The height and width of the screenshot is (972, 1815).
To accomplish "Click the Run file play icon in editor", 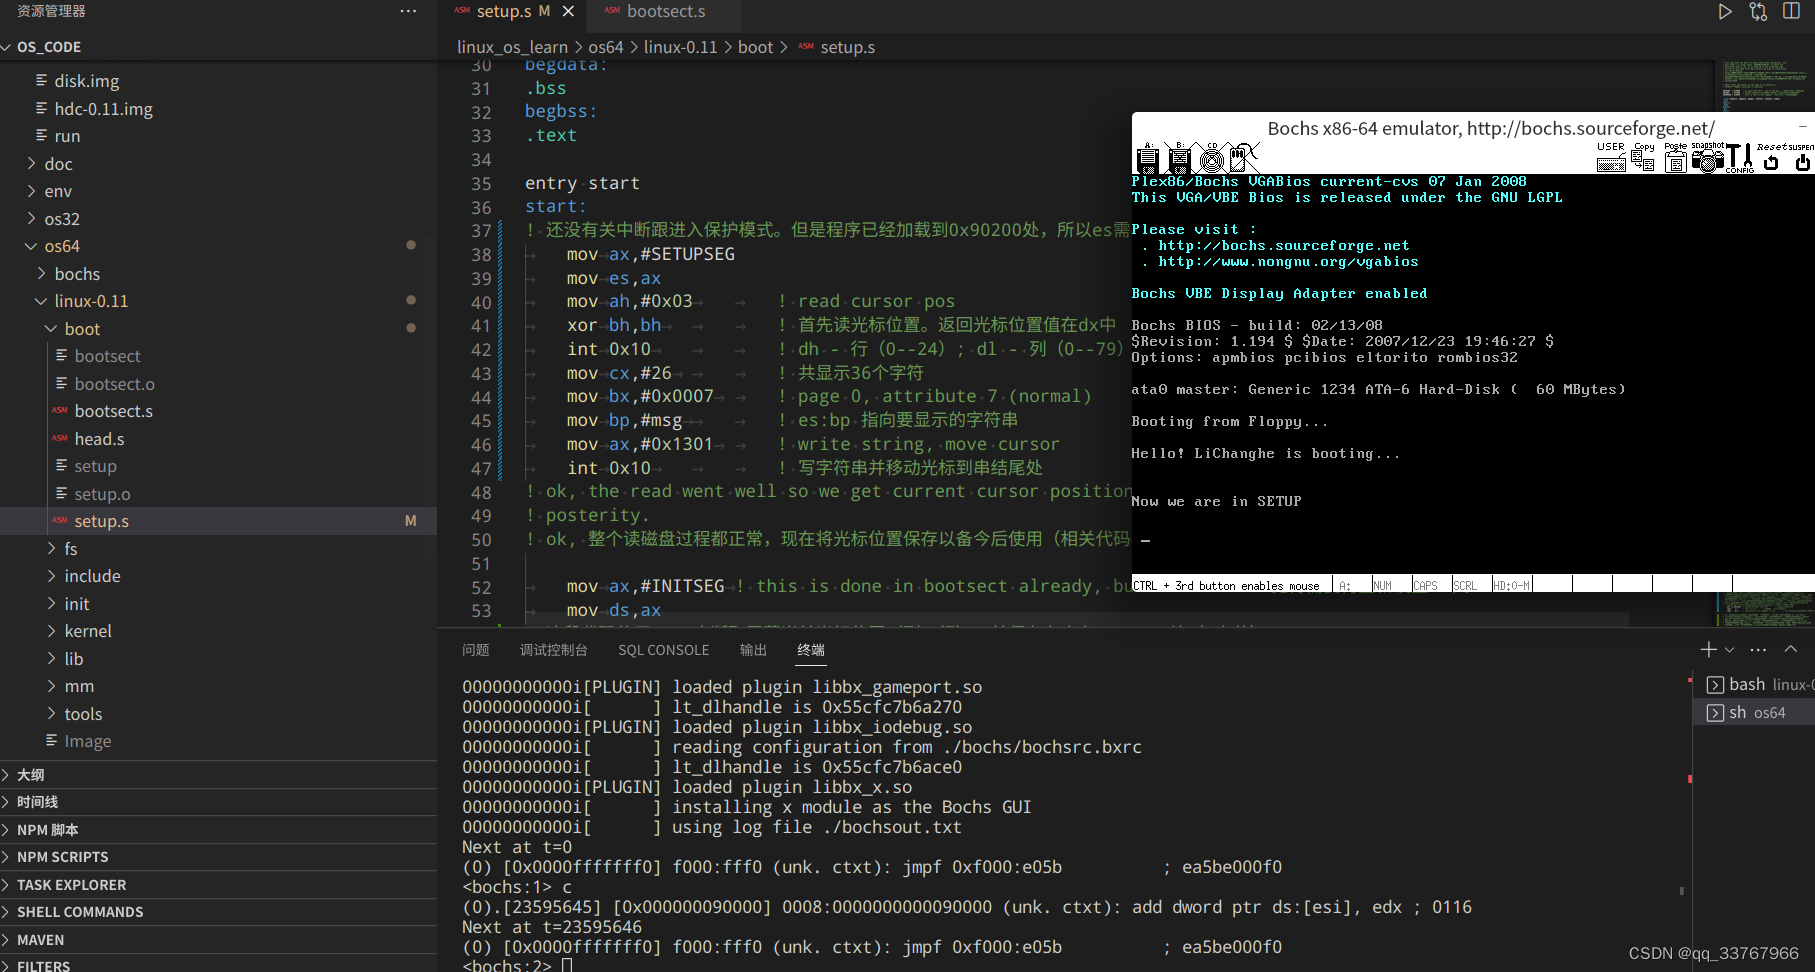I will [x=1725, y=12].
